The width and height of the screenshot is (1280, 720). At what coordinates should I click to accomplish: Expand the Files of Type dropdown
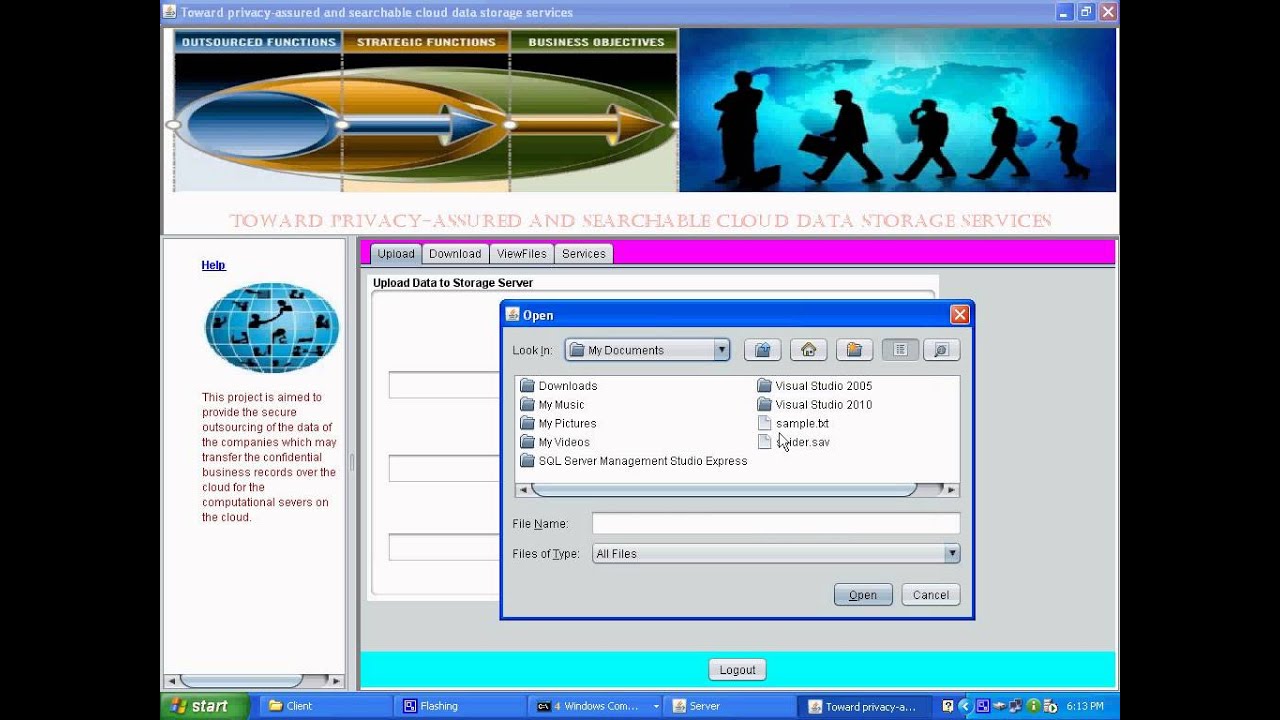[952, 553]
